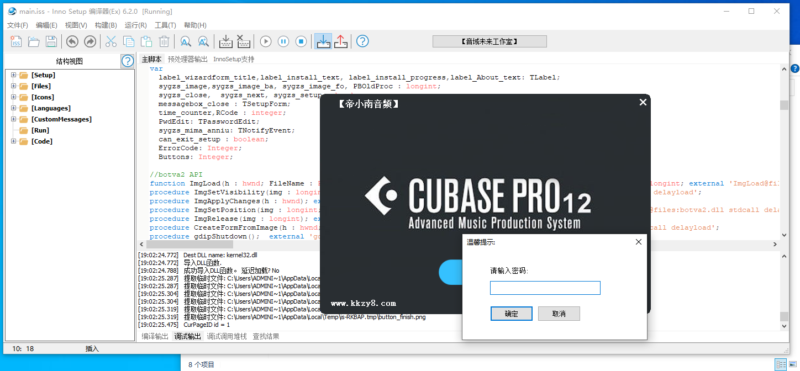Open the 文件(F) menu
Image resolution: width=800 pixels, height=371 pixels.
coord(17,25)
